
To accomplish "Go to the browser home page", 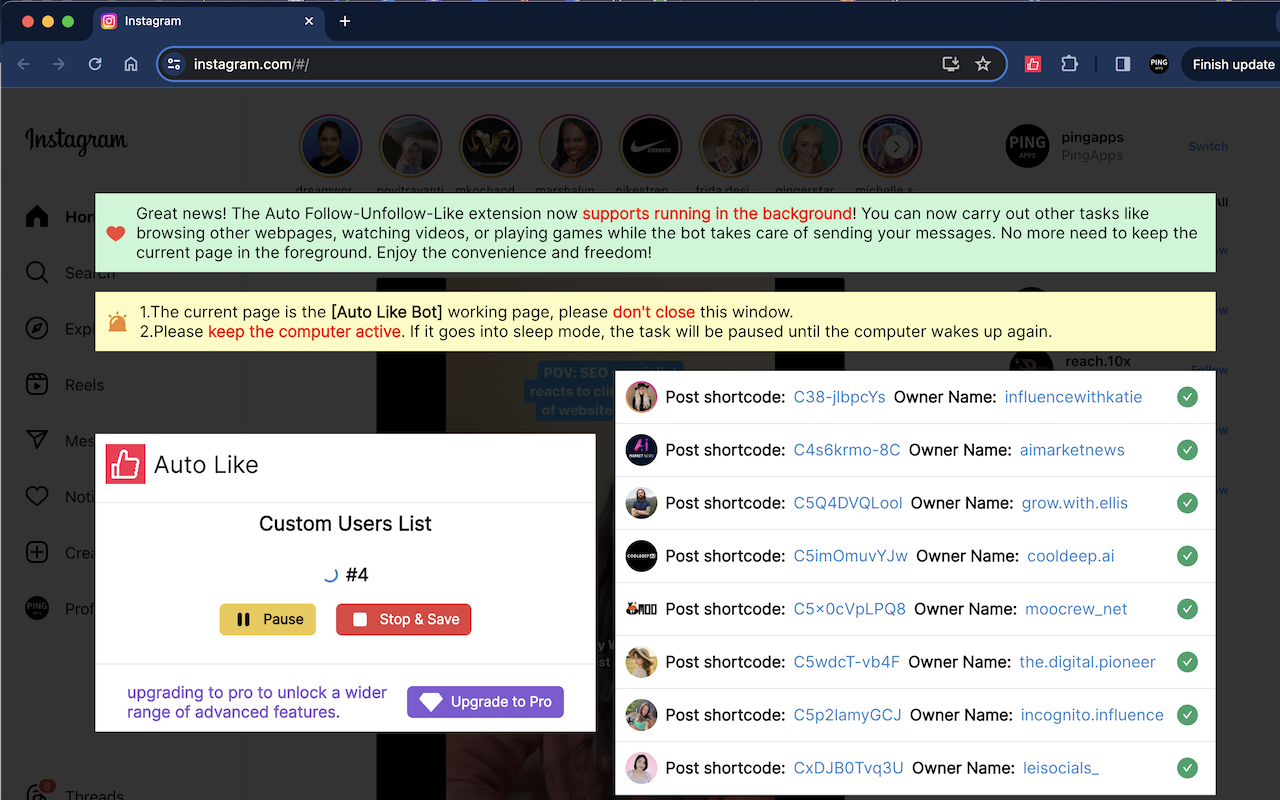I will tap(131, 64).
